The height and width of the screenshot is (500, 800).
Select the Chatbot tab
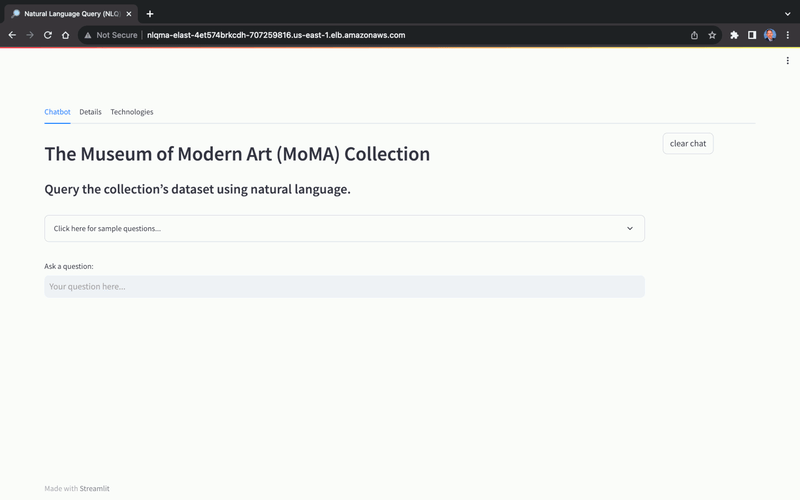(57, 112)
